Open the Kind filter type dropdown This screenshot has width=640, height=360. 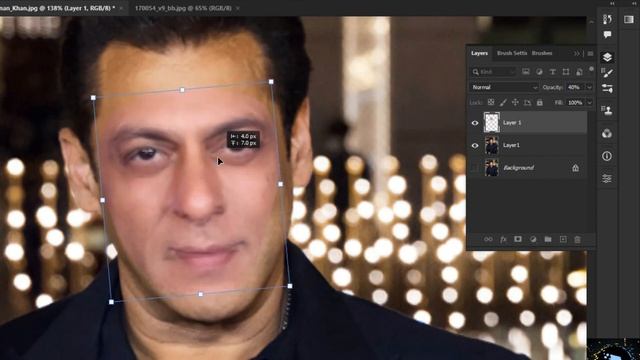(493, 72)
